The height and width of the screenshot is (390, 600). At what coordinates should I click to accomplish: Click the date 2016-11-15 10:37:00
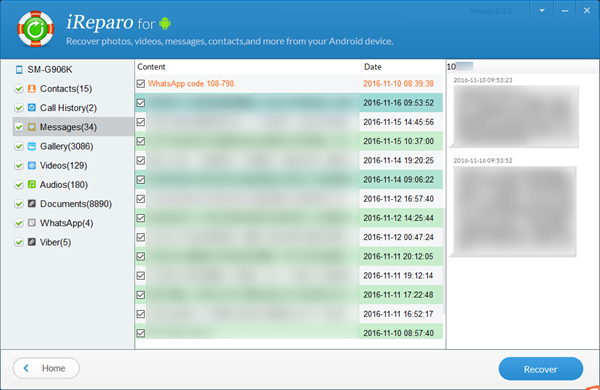(x=398, y=141)
